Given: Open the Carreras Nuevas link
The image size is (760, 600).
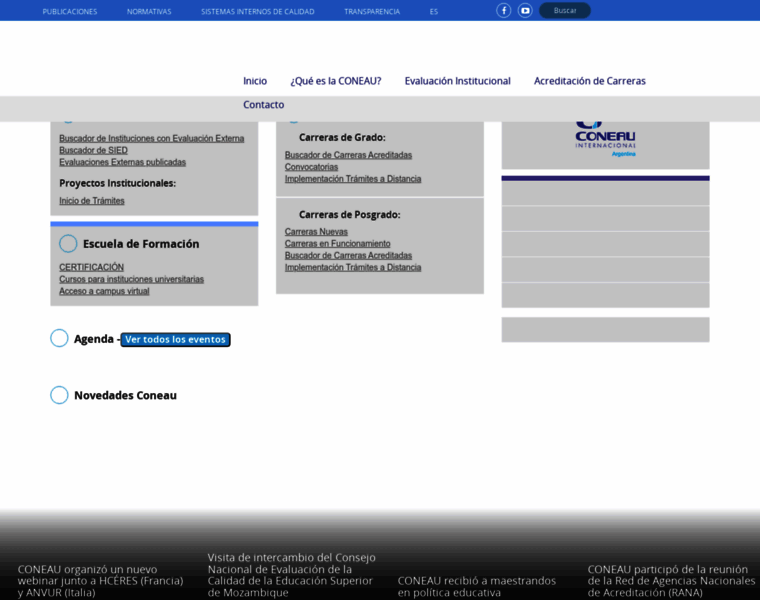Looking at the screenshot, I should [x=316, y=232].
